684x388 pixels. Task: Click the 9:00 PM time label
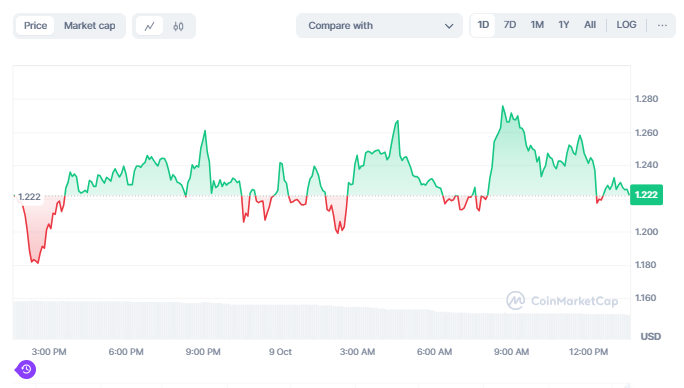coord(203,352)
